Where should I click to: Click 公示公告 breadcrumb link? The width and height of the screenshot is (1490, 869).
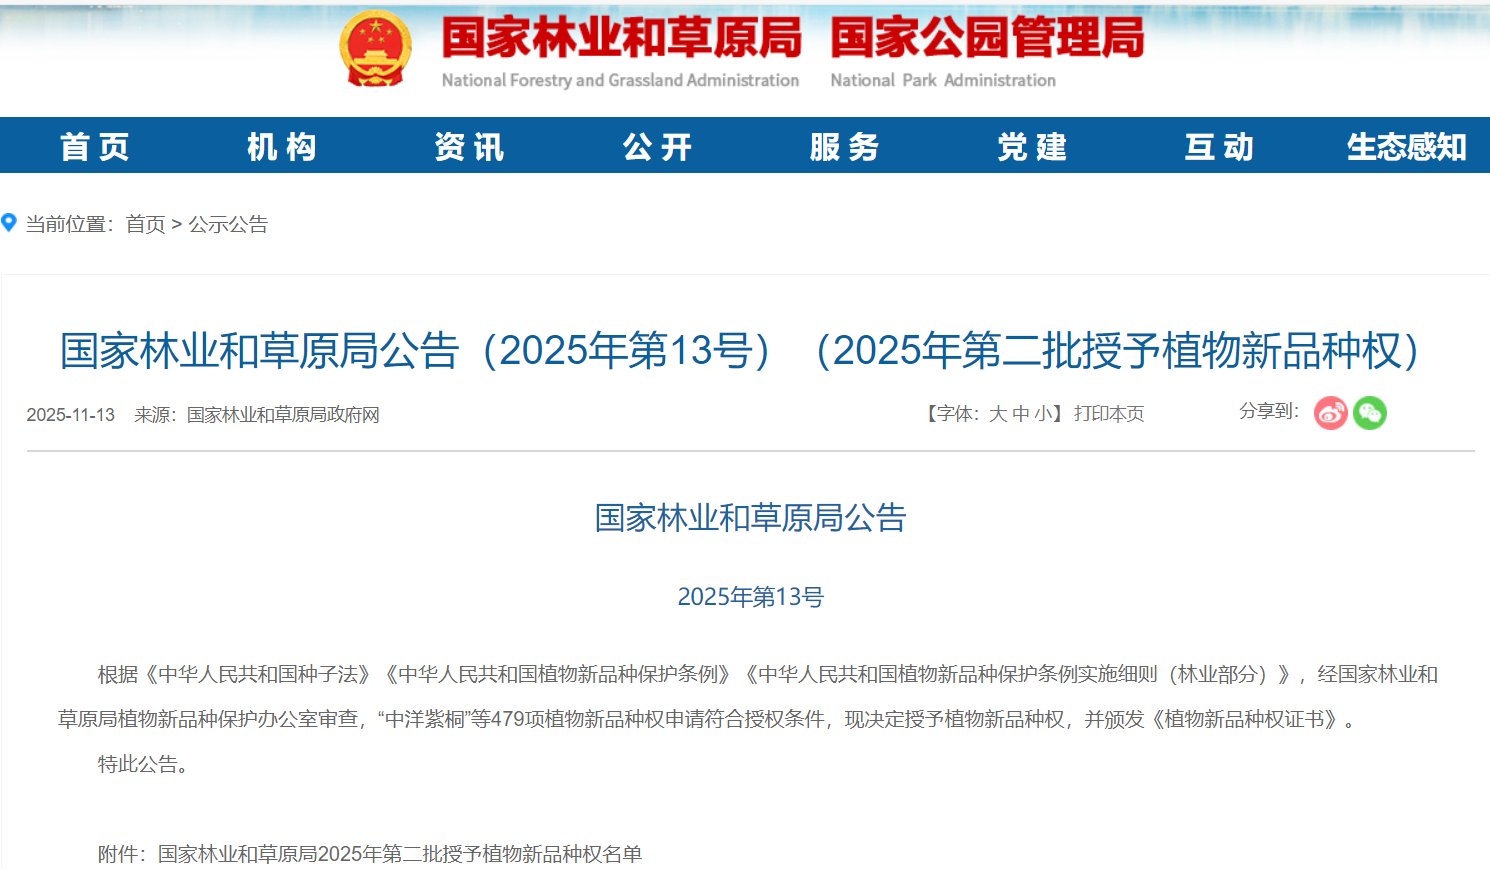(x=228, y=224)
